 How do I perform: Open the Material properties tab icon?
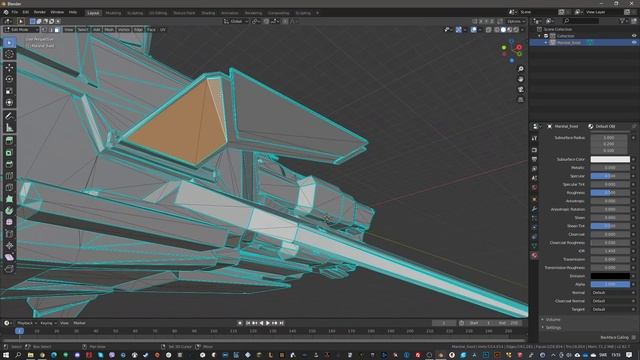[x=534, y=256]
